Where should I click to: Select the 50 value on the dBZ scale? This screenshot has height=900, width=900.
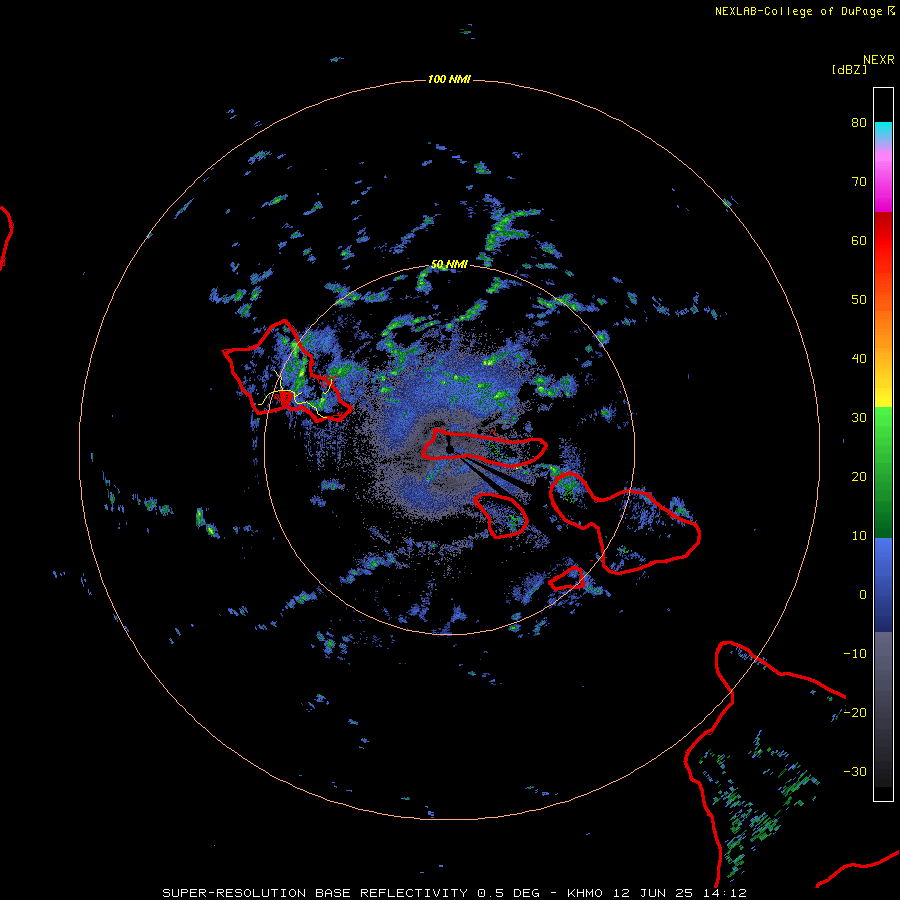[x=859, y=300]
